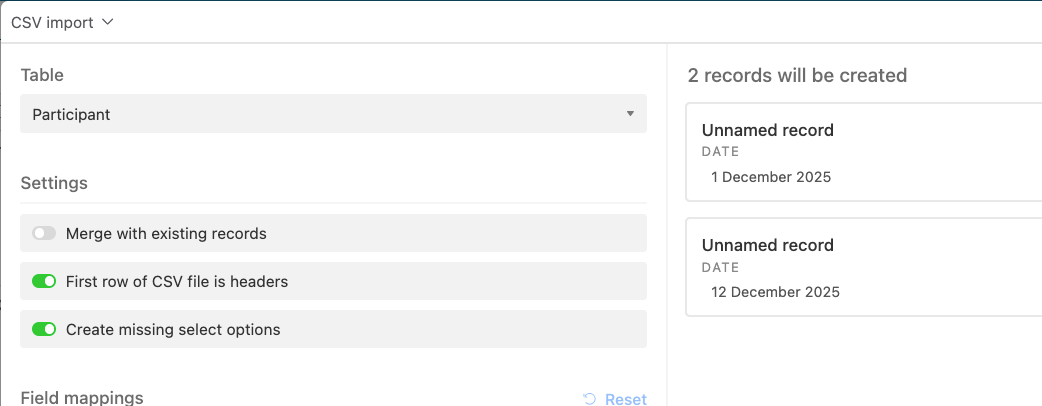Open the CSV import dropdown menu
Screen dimensions: 1042x406
point(62,23)
